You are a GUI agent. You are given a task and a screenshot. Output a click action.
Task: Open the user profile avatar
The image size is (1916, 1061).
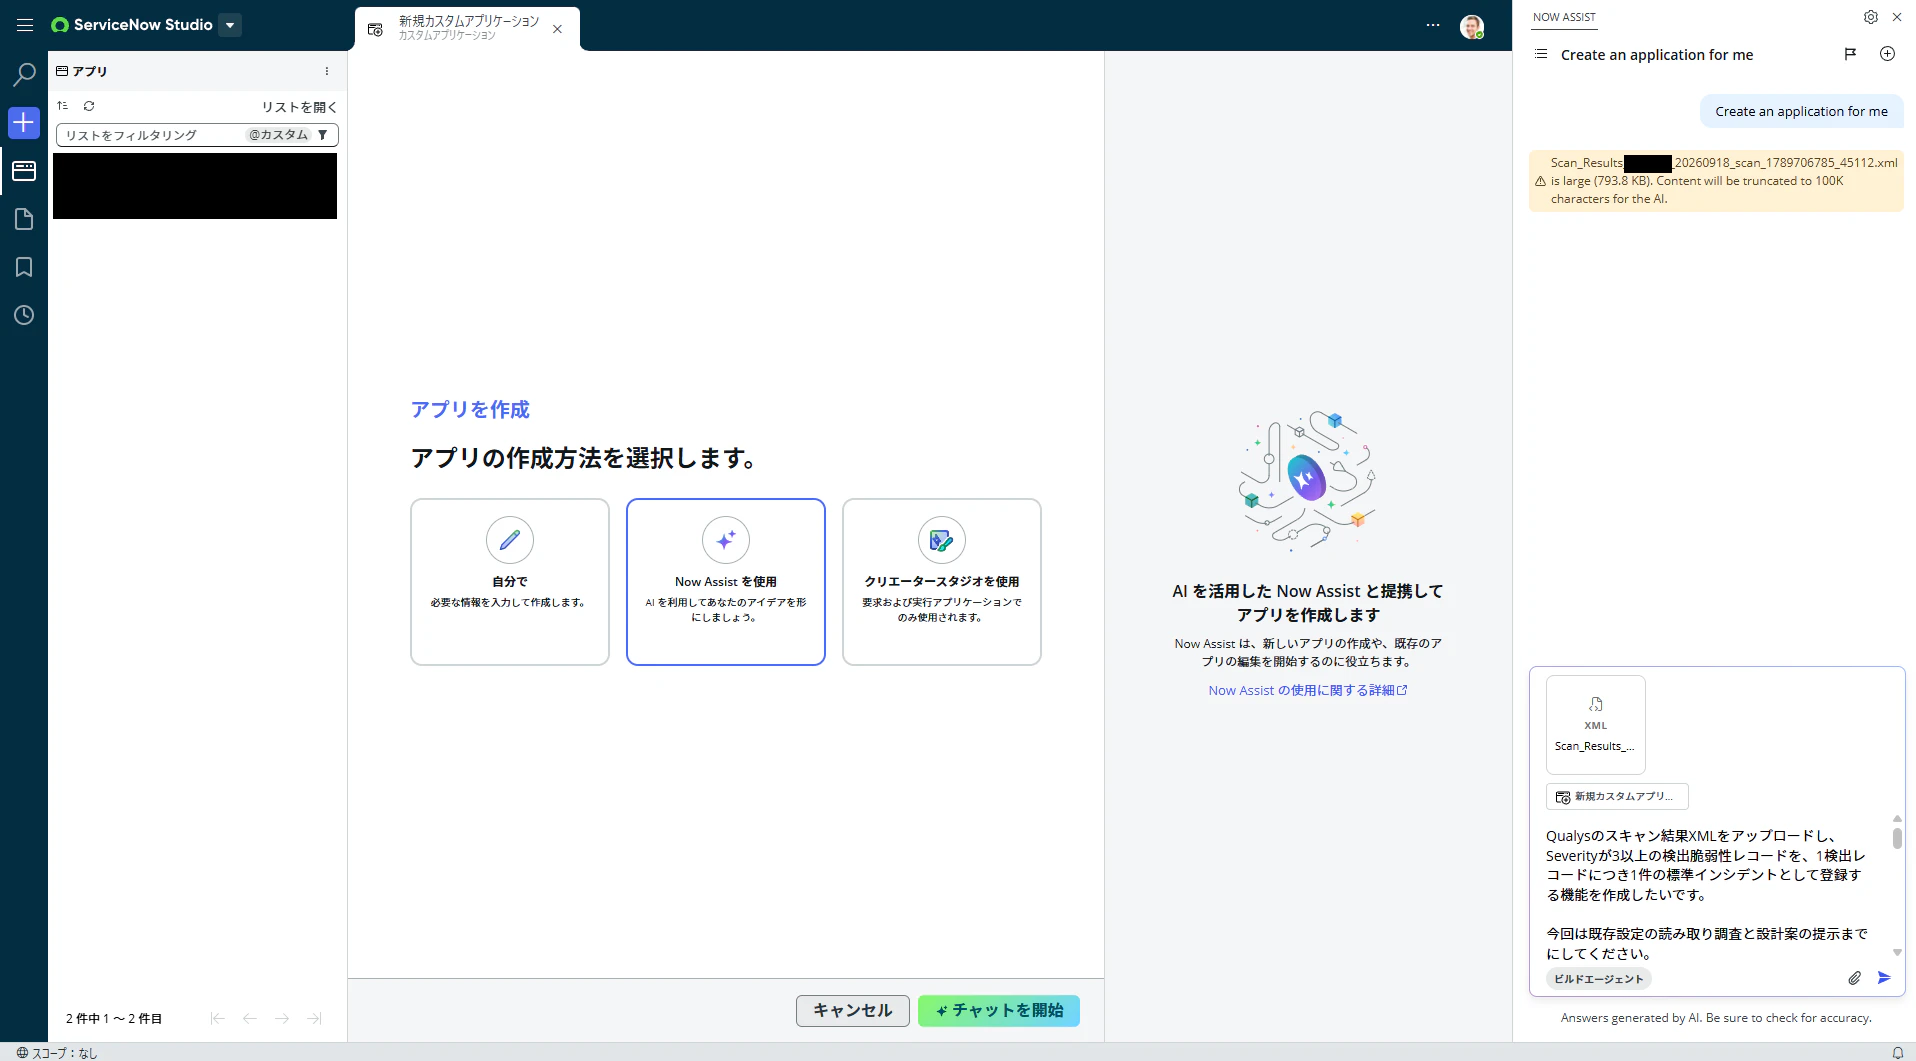point(1471,27)
